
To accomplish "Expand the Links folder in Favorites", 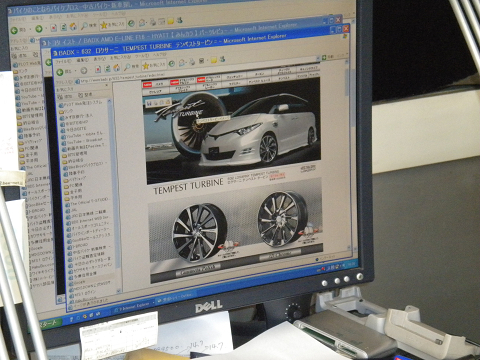I will click(66, 111).
